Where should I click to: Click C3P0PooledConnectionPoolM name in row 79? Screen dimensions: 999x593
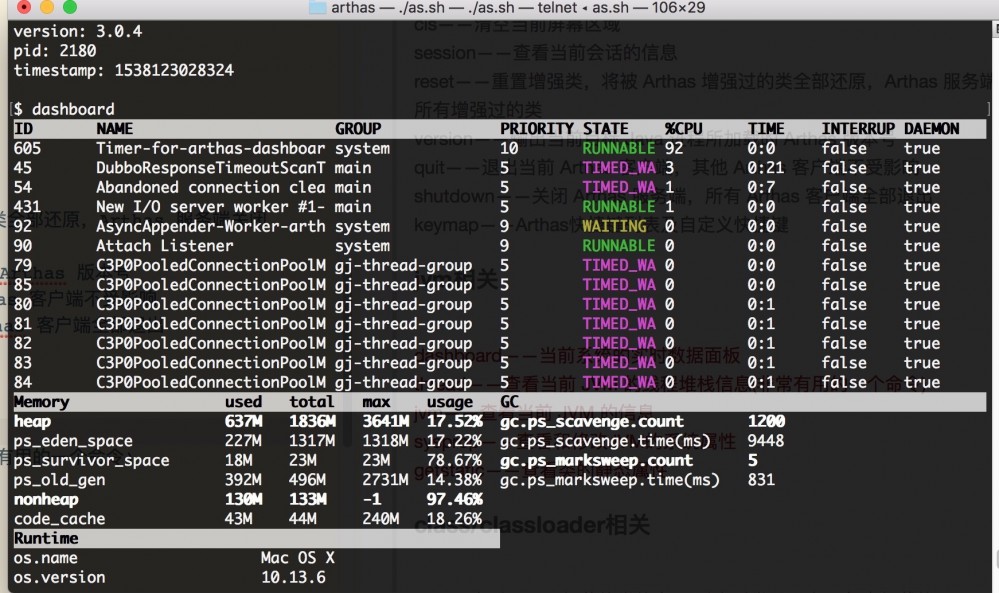point(211,266)
